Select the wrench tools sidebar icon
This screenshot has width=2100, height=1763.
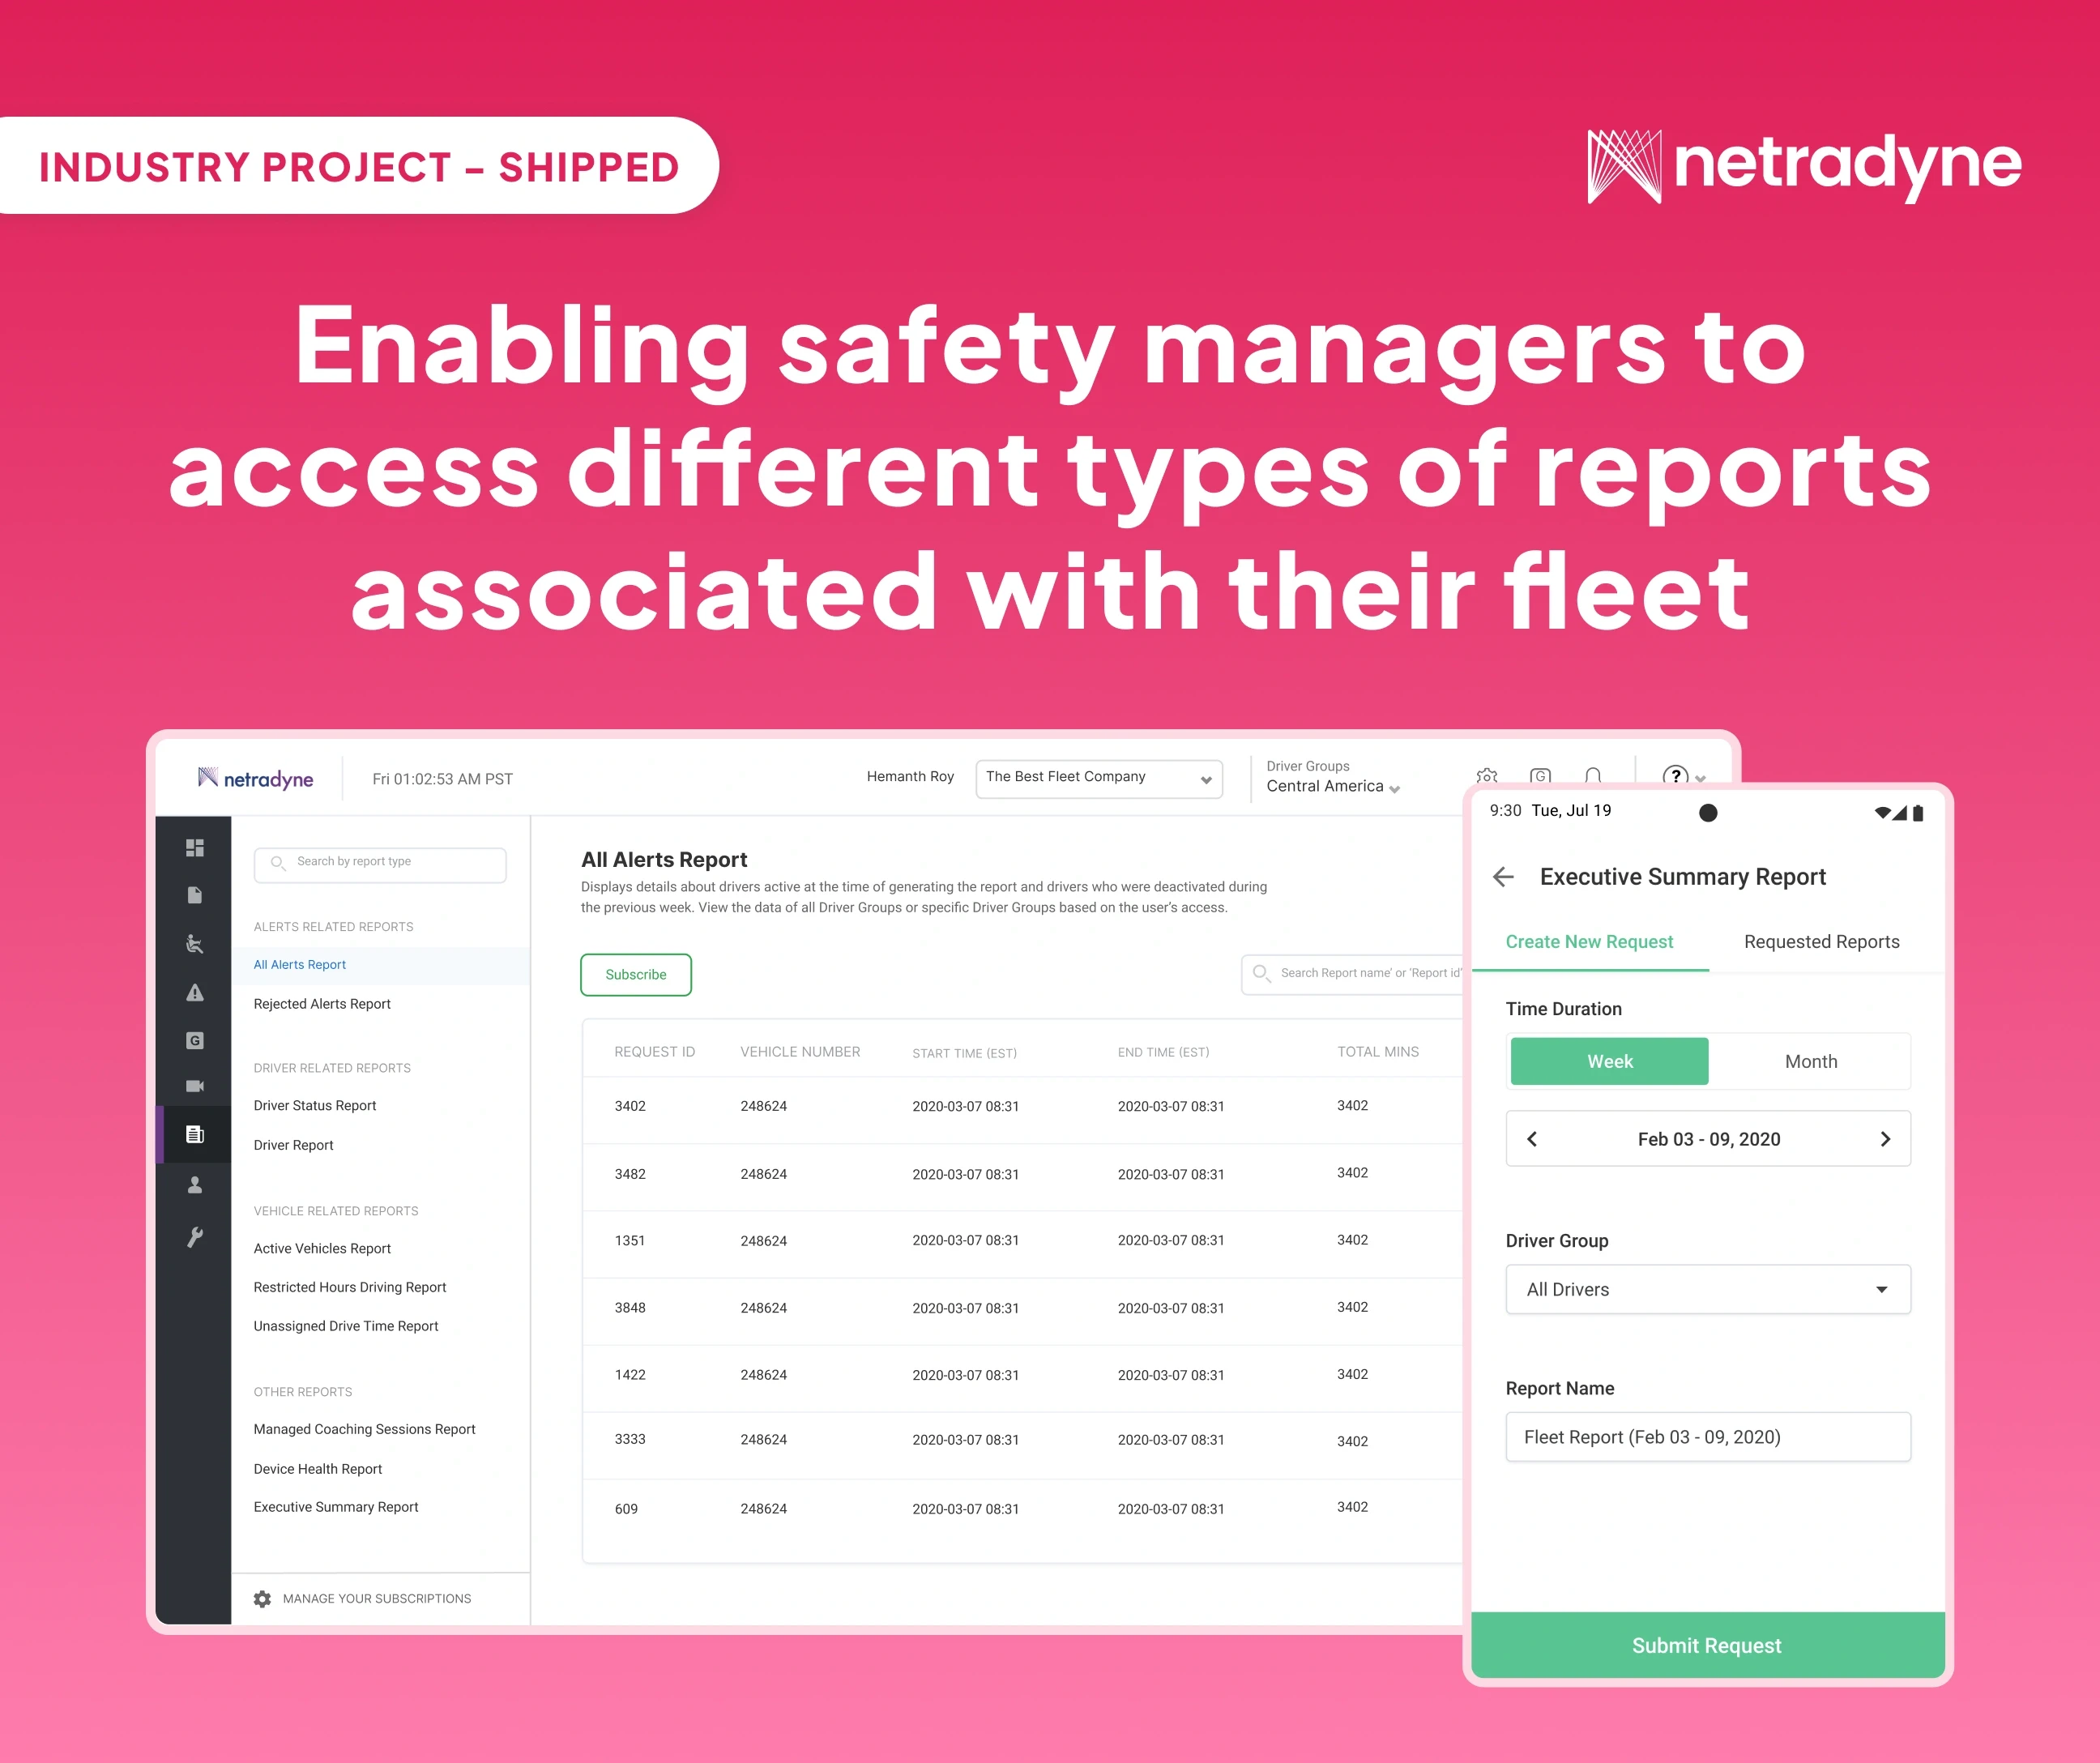click(x=195, y=1237)
